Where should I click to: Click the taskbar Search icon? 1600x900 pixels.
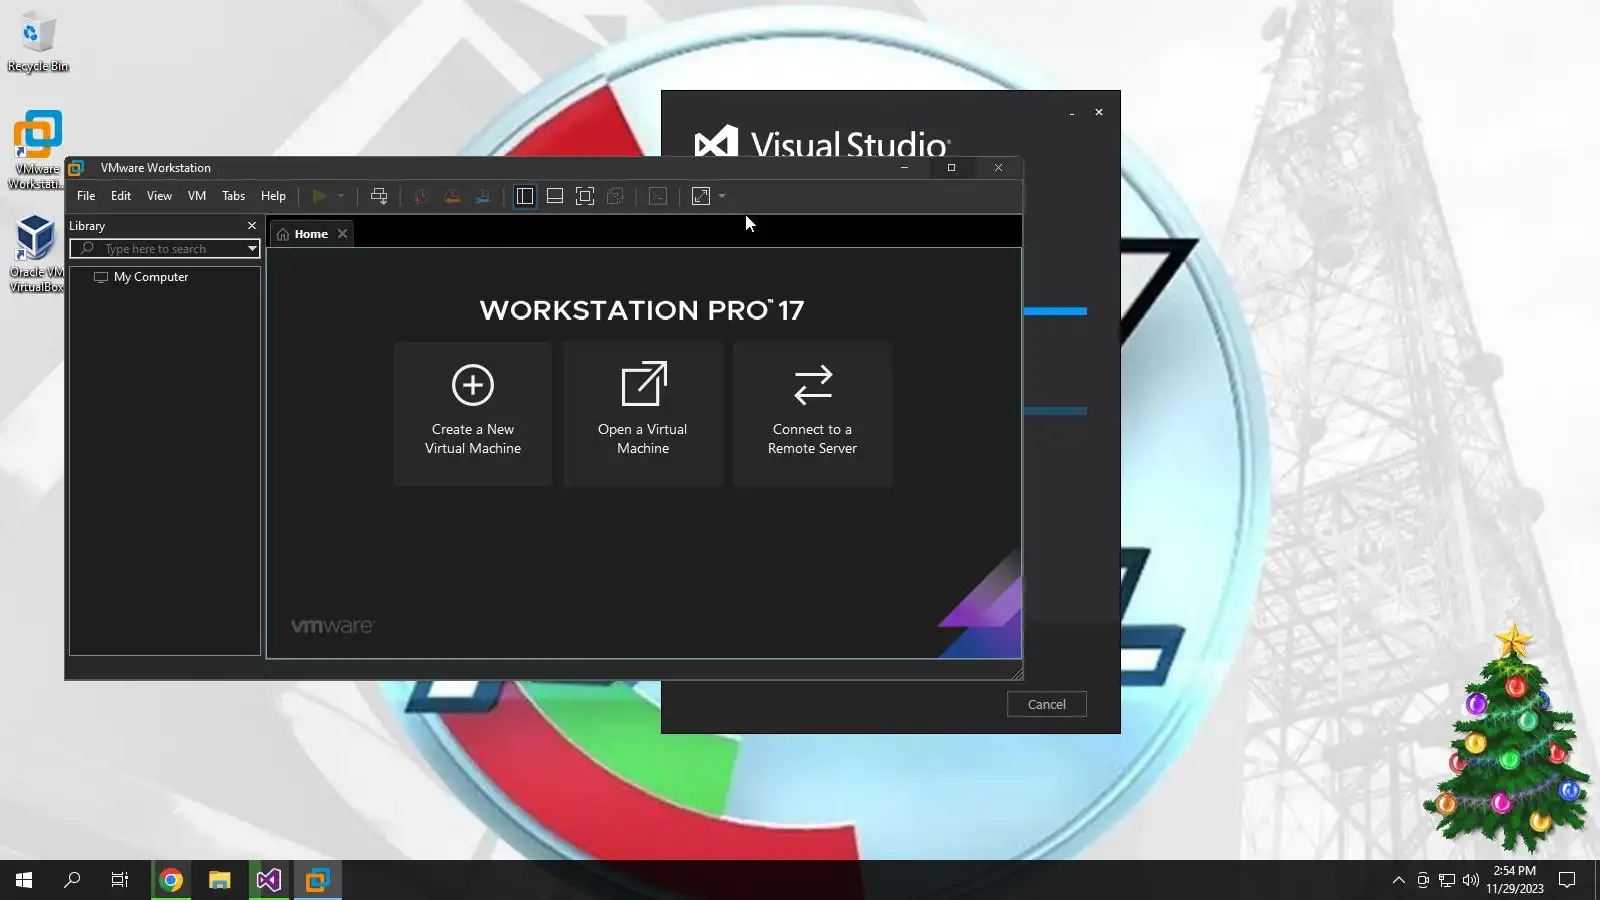pyautogui.click(x=72, y=880)
